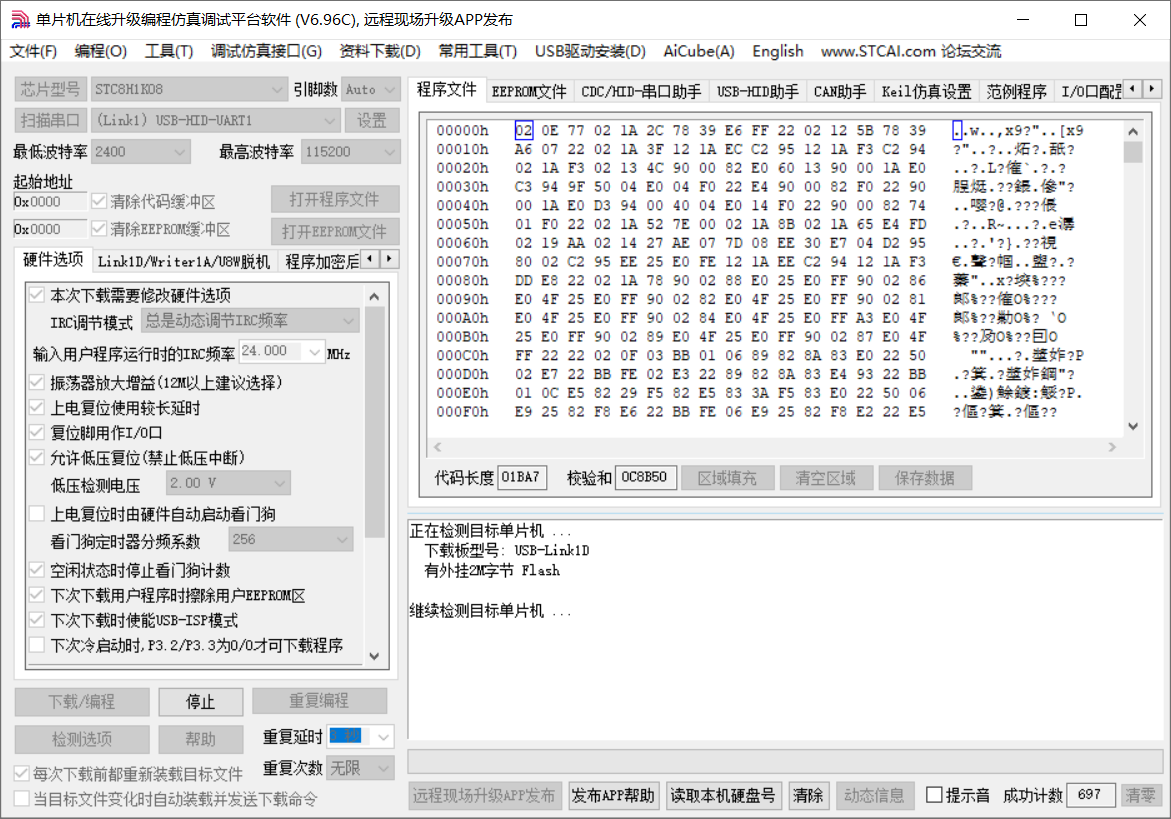
Task: Click right arrow of hardware options tab strip
Action: coord(389,259)
